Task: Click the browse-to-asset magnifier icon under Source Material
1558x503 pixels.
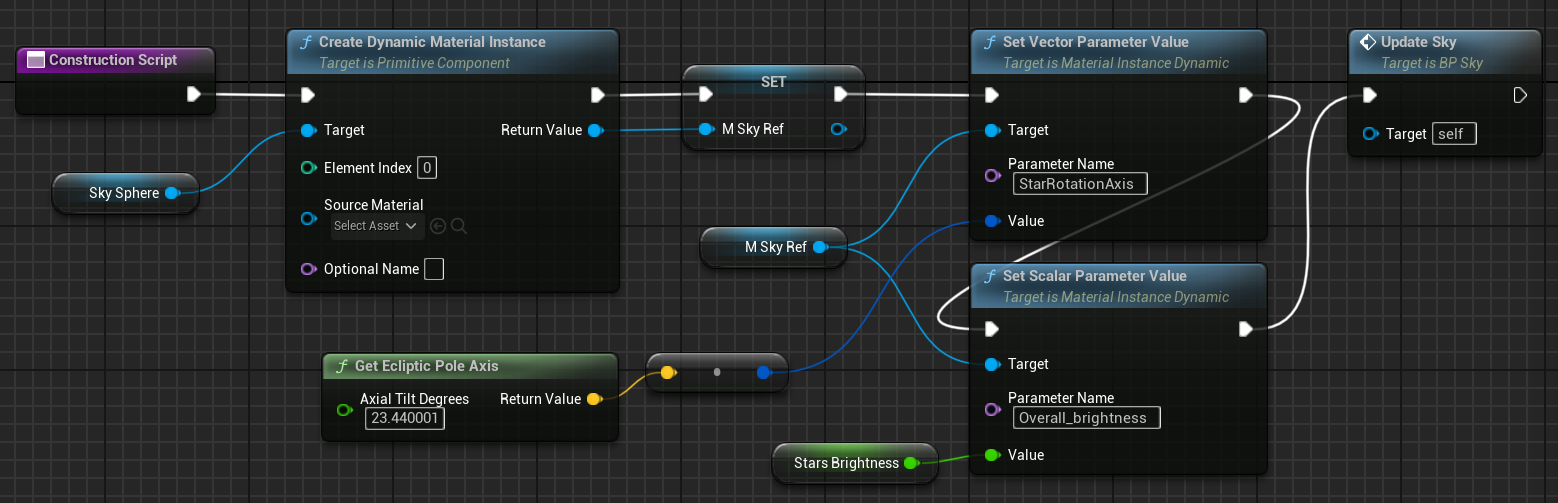Action: point(459,226)
